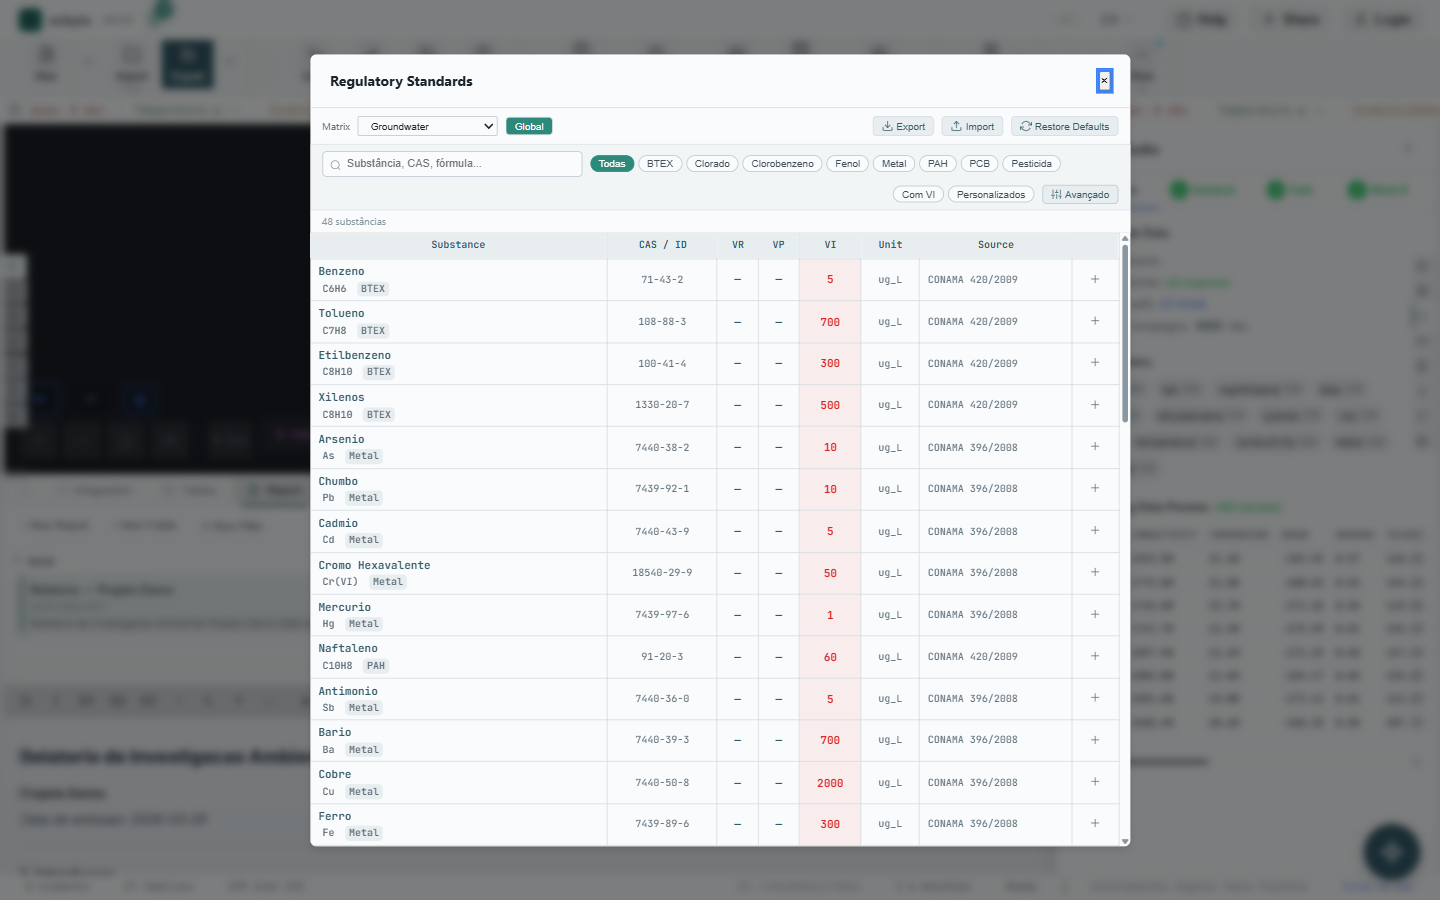Click the Import button
The image size is (1440, 900).
pos(972,126)
